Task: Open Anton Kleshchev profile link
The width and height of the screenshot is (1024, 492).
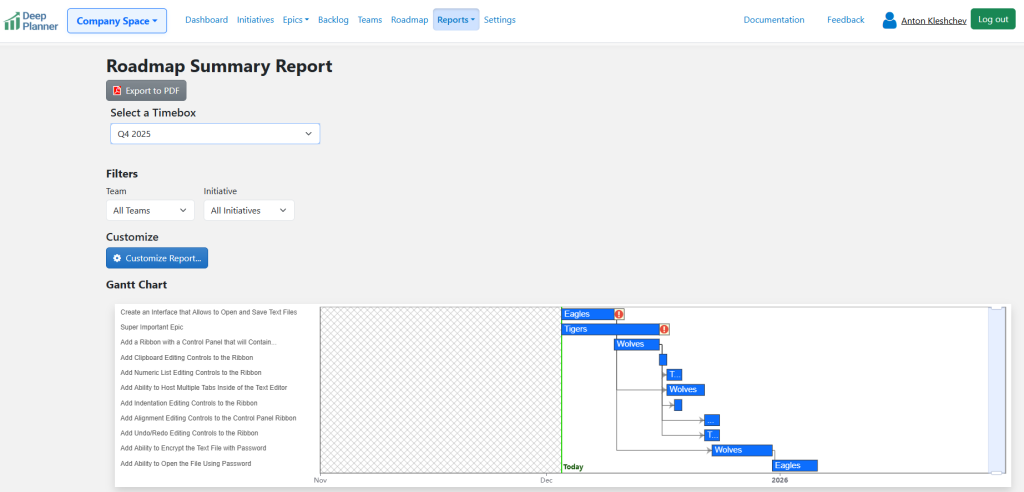Action: pyautogui.click(x=933, y=21)
